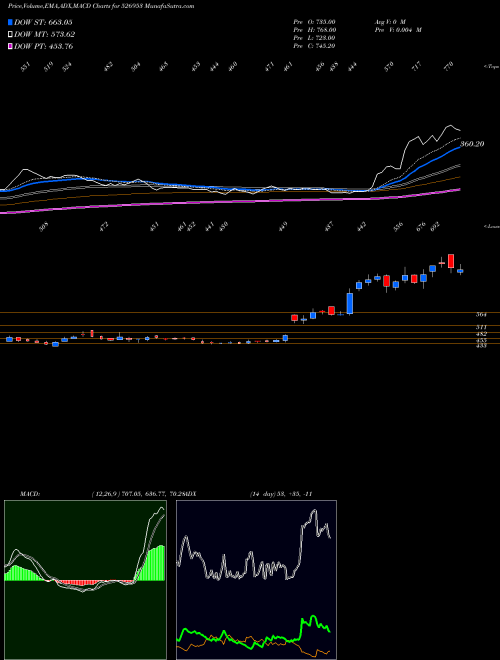500x660 pixels.
Task: Click the 482 horizontal level label
Action: (x=481, y=334)
